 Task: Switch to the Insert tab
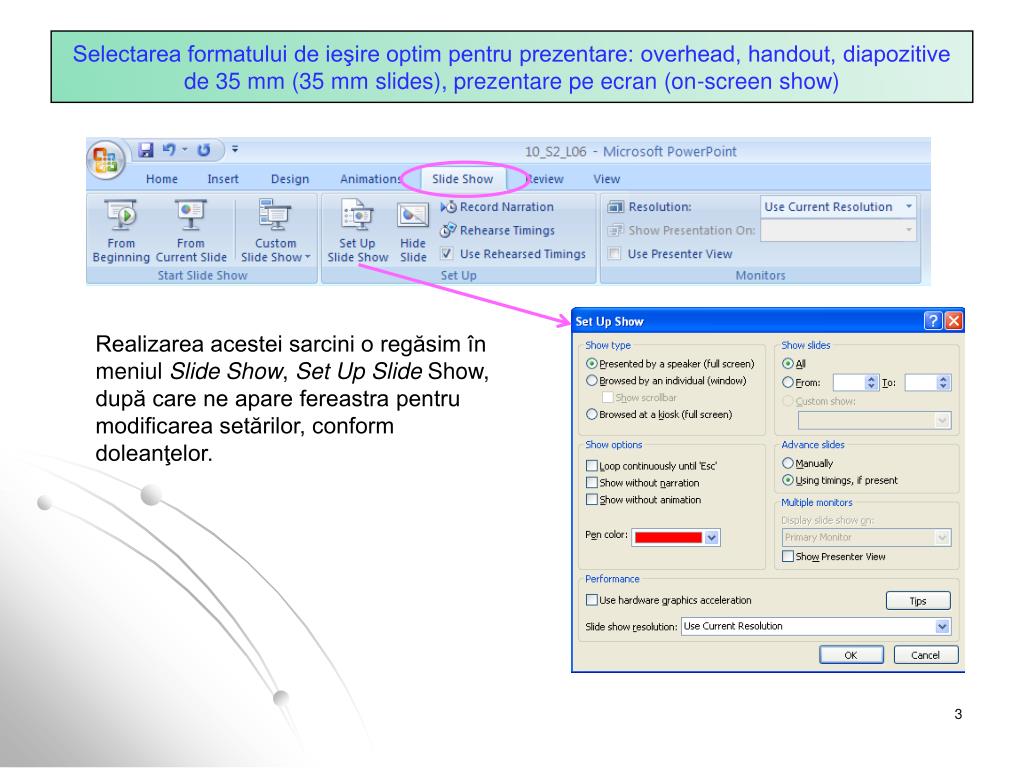[x=223, y=179]
